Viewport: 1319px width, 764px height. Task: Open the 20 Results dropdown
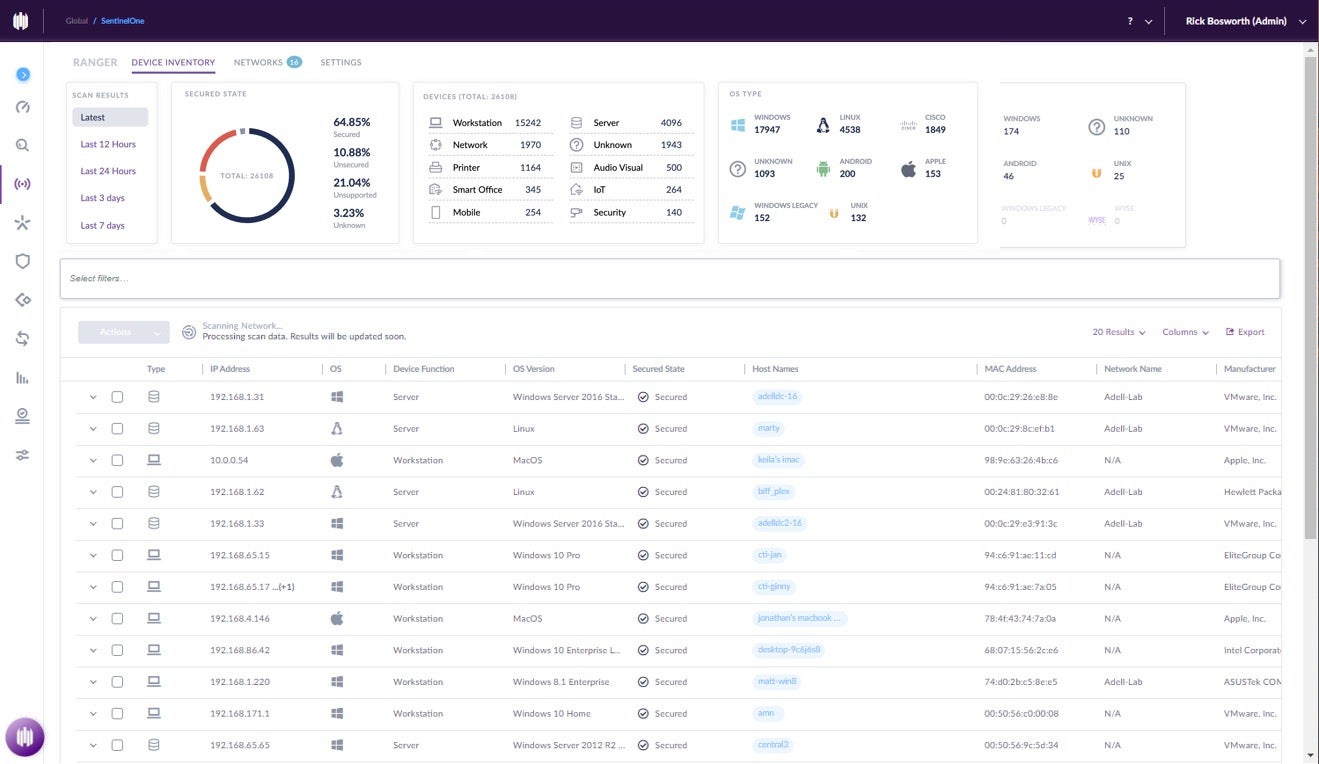point(1118,332)
